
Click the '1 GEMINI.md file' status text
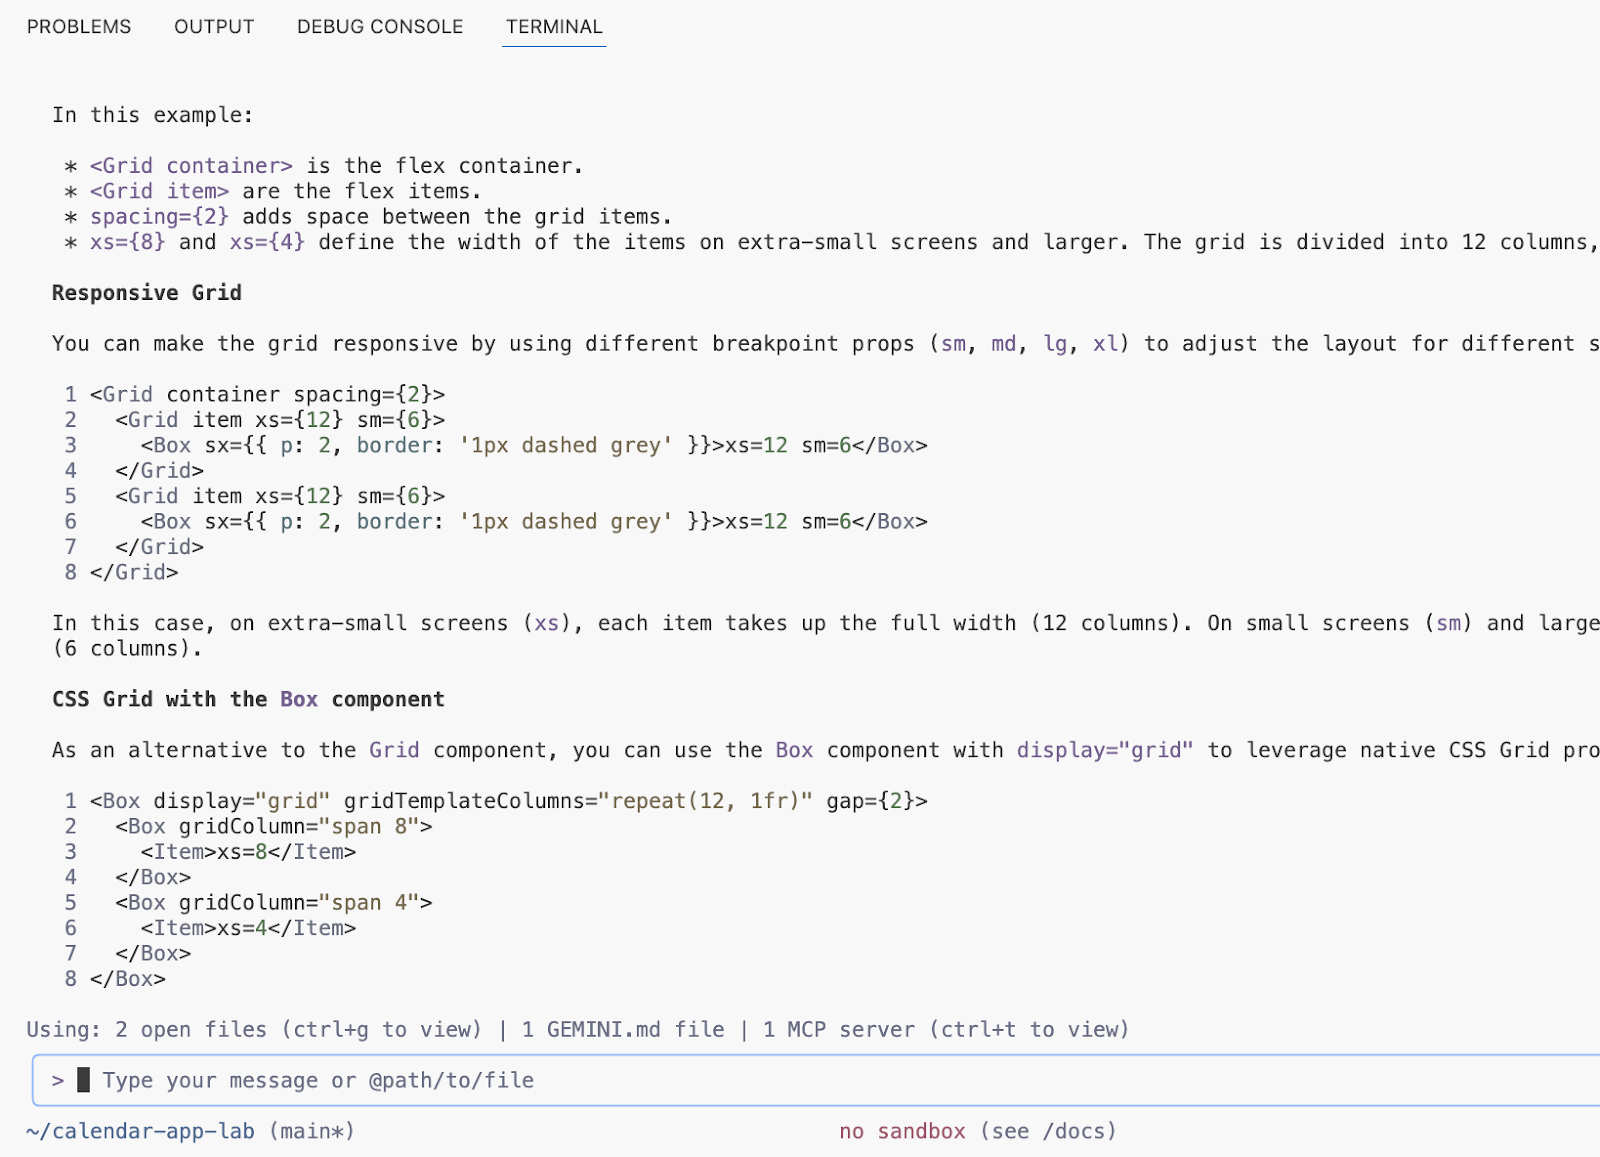click(622, 1029)
